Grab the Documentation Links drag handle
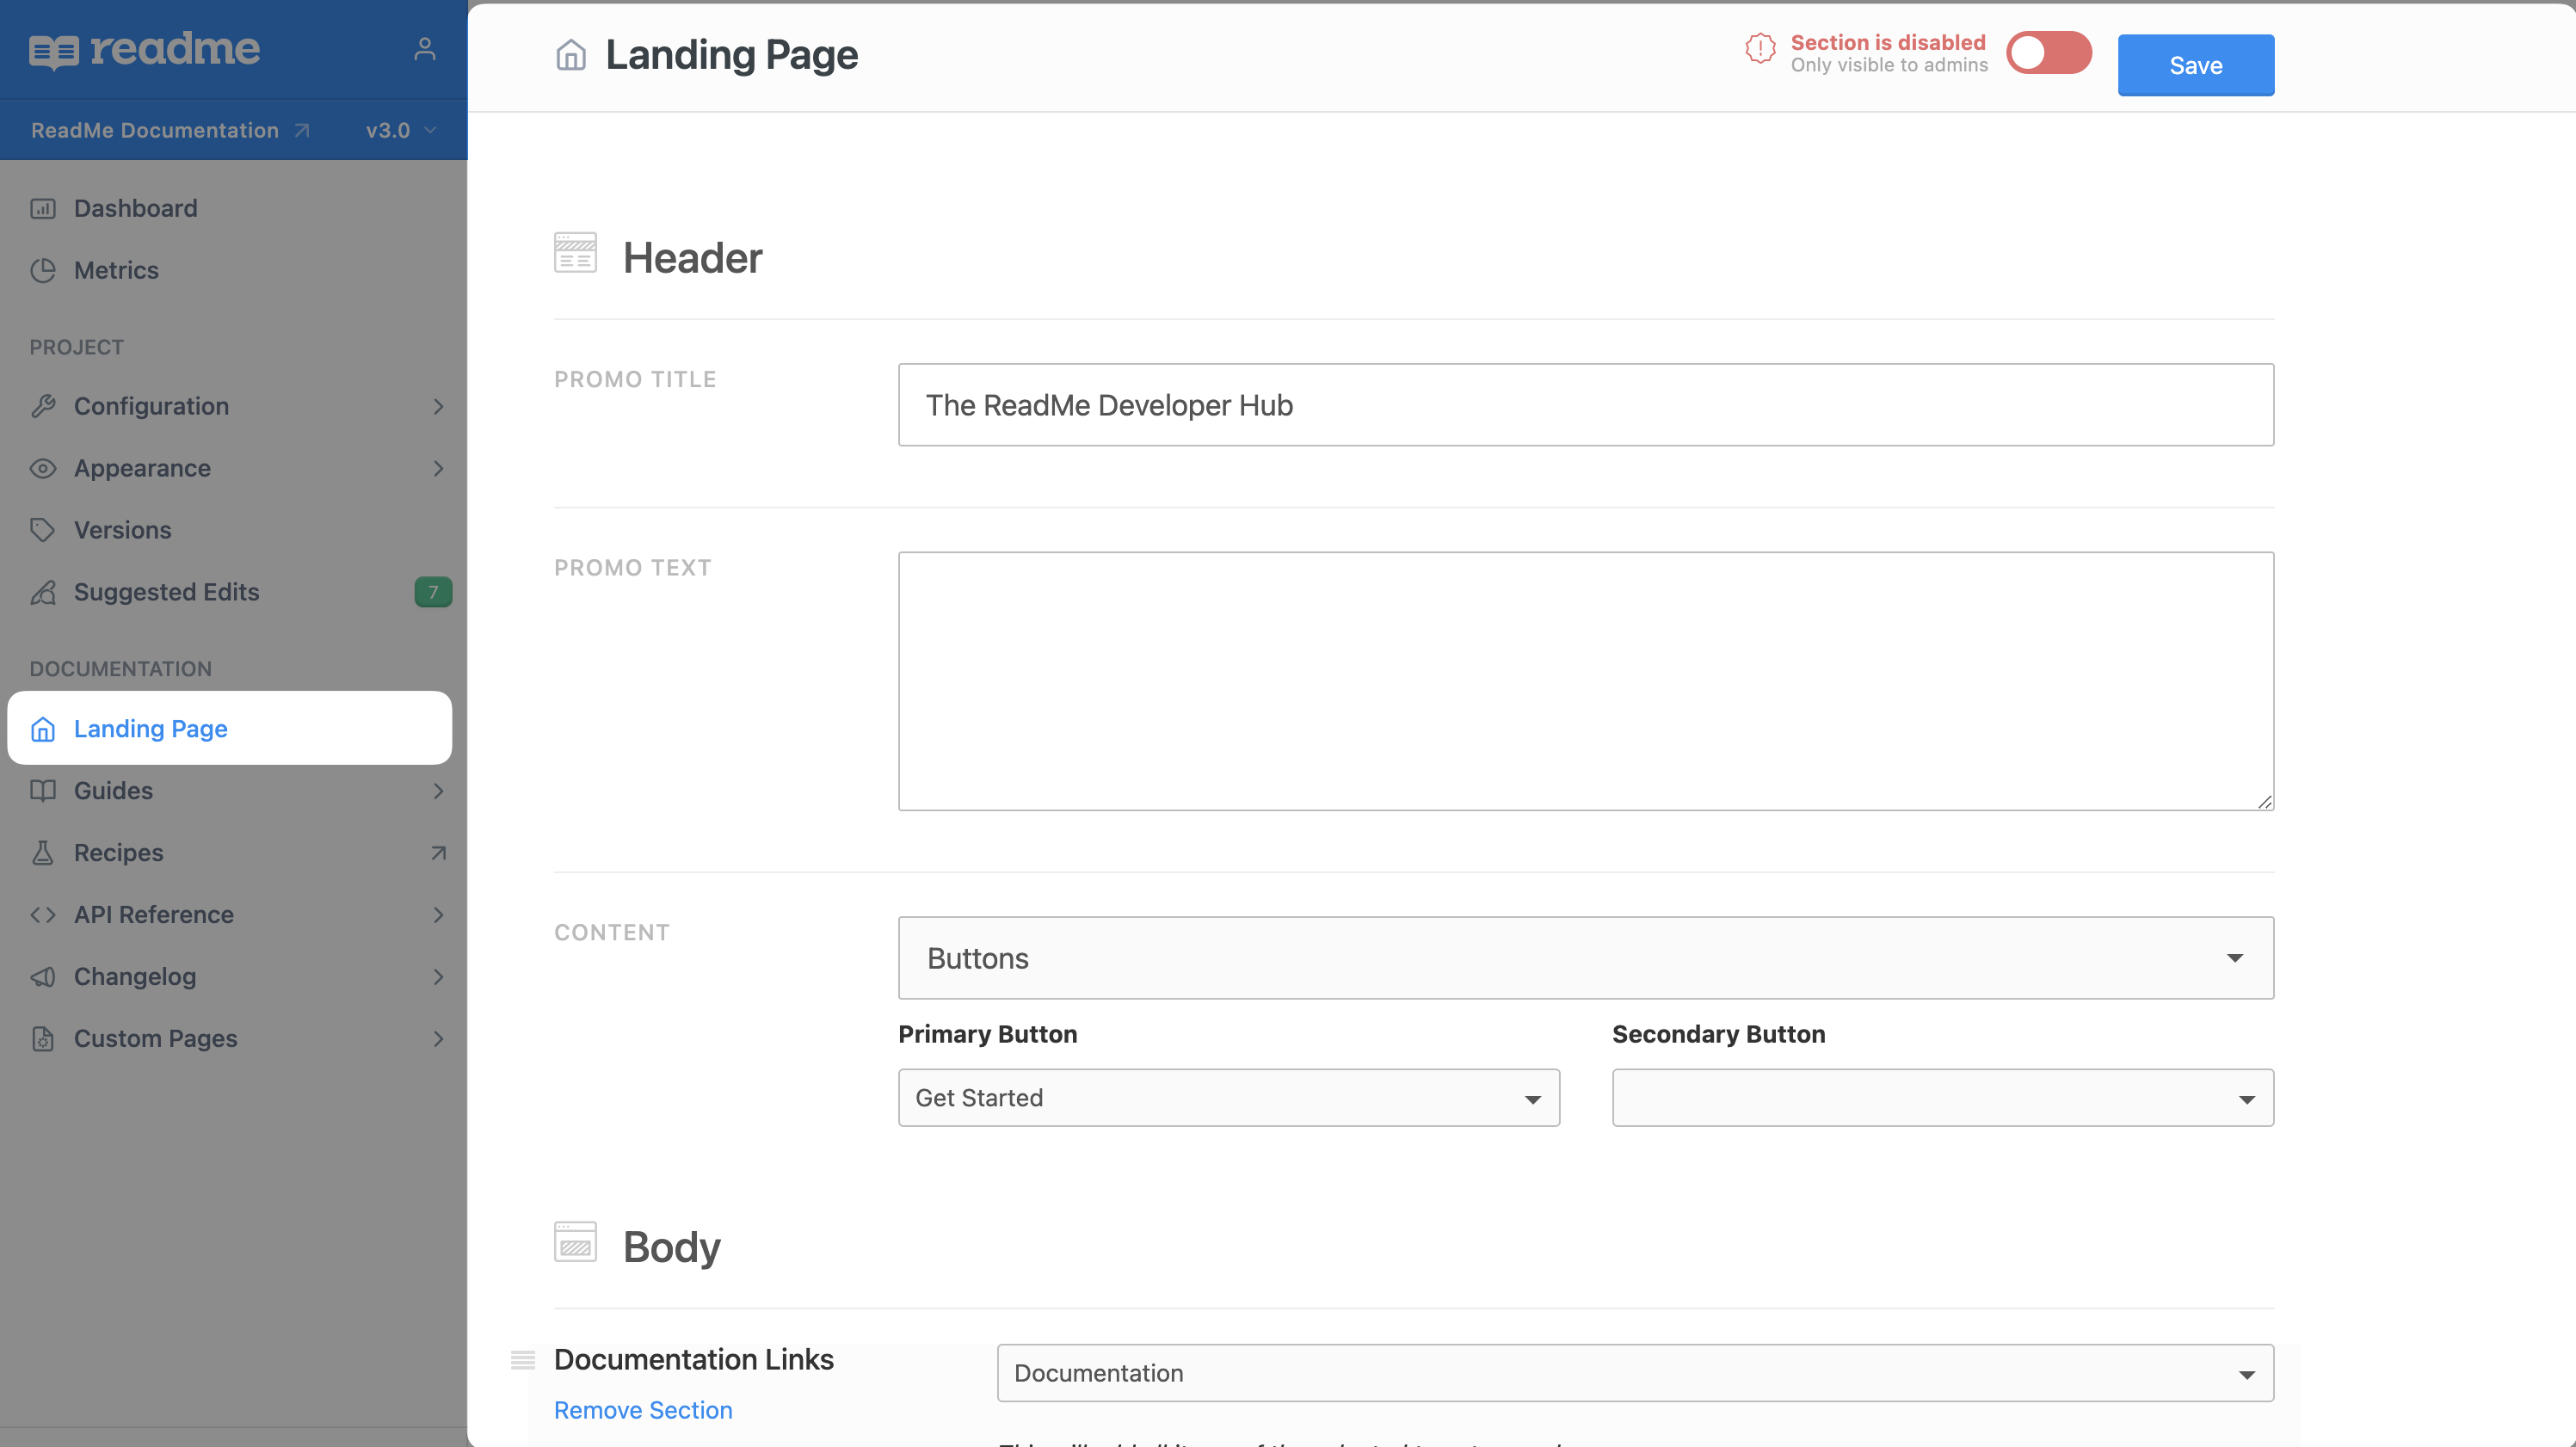Viewport: 2576px width, 1447px height. tap(522, 1359)
